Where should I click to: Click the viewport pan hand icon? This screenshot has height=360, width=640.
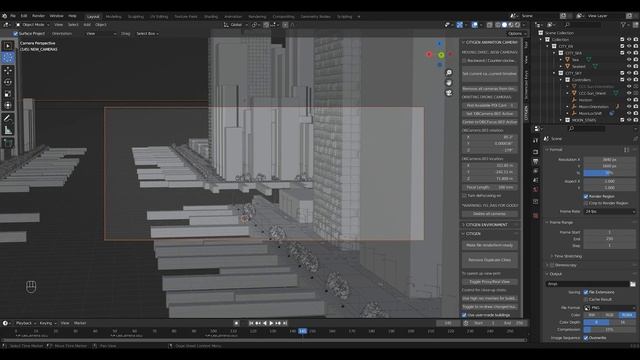[x=449, y=83]
